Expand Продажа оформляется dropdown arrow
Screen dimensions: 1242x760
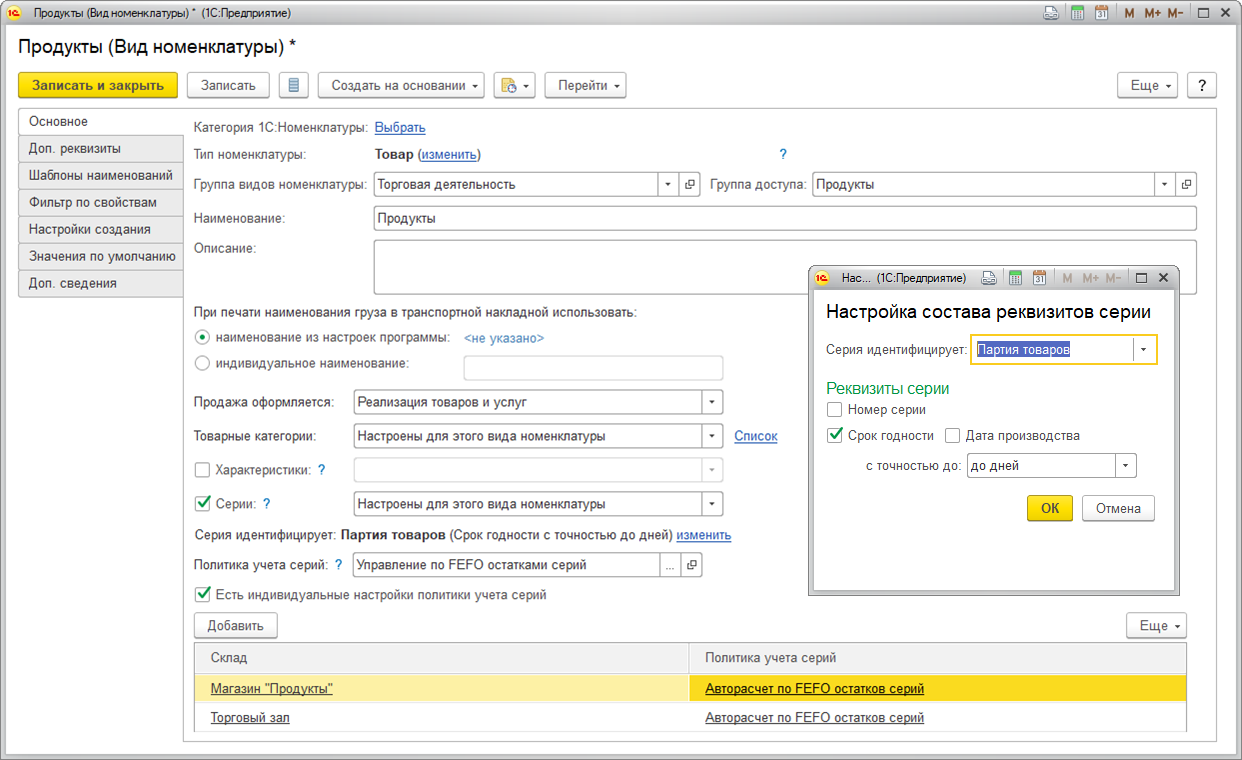tap(712, 403)
